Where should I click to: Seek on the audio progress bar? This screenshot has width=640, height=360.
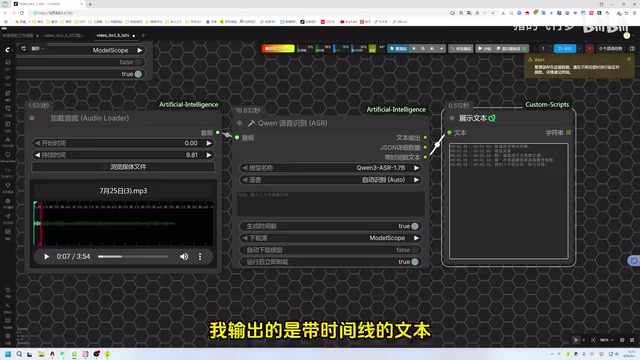click(133, 257)
